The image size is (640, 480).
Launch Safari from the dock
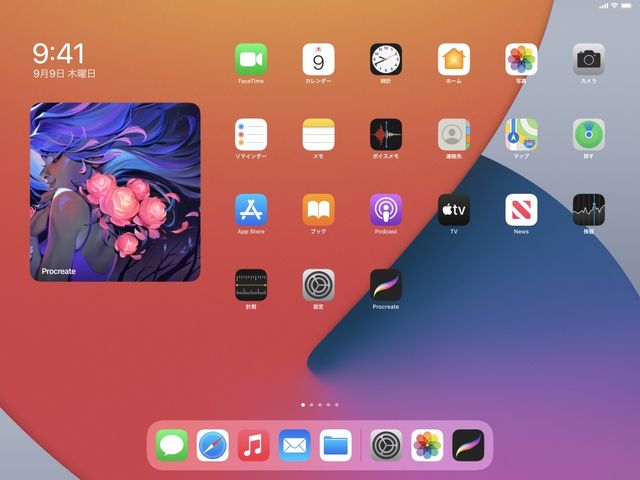[x=212, y=445]
